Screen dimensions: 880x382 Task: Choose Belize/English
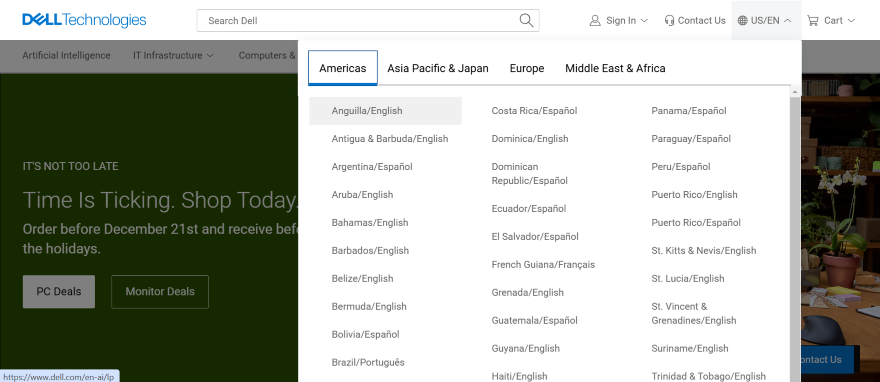pyautogui.click(x=363, y=279)
